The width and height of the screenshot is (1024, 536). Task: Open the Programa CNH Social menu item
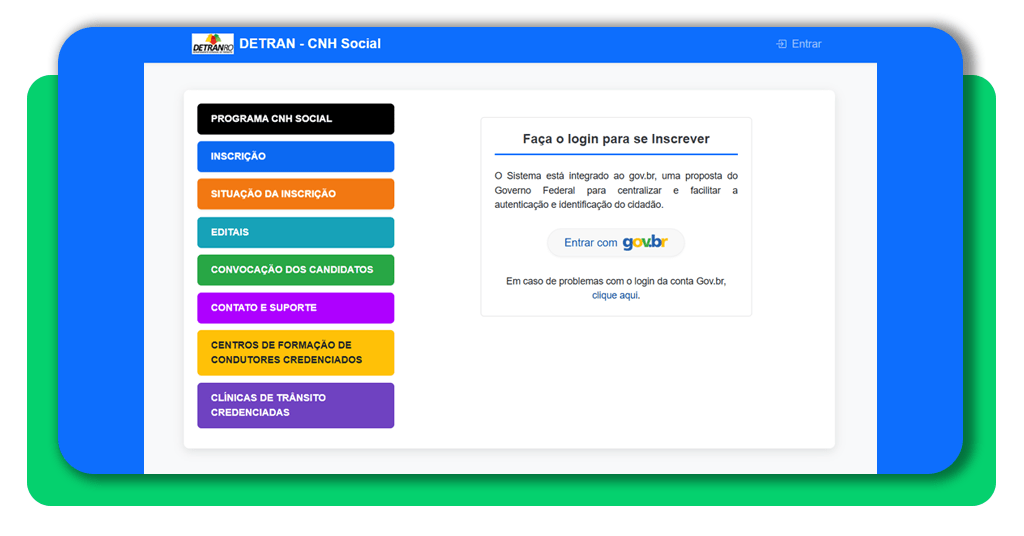click(296, 119)
